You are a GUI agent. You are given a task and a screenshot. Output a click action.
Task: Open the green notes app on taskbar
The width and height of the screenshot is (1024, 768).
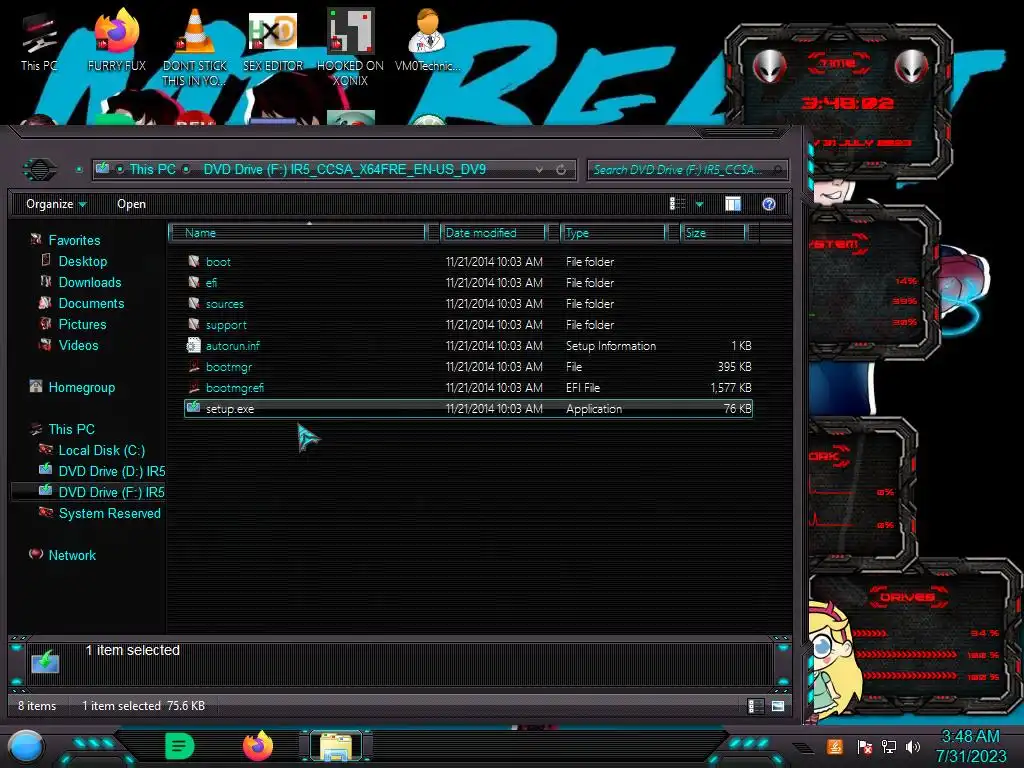(x=180, y=746)
